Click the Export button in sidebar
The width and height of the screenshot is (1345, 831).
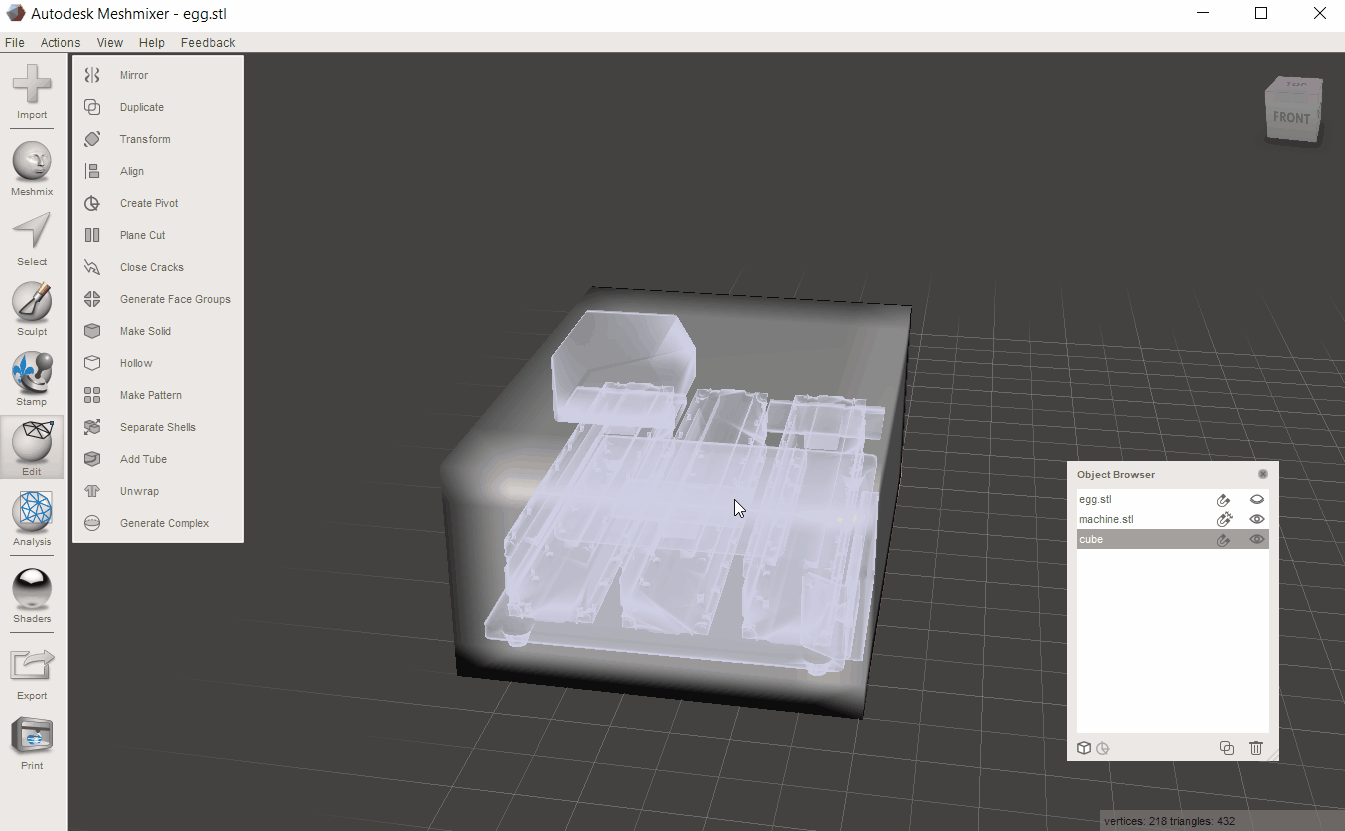pyautogui.click(x=32, y=673)
